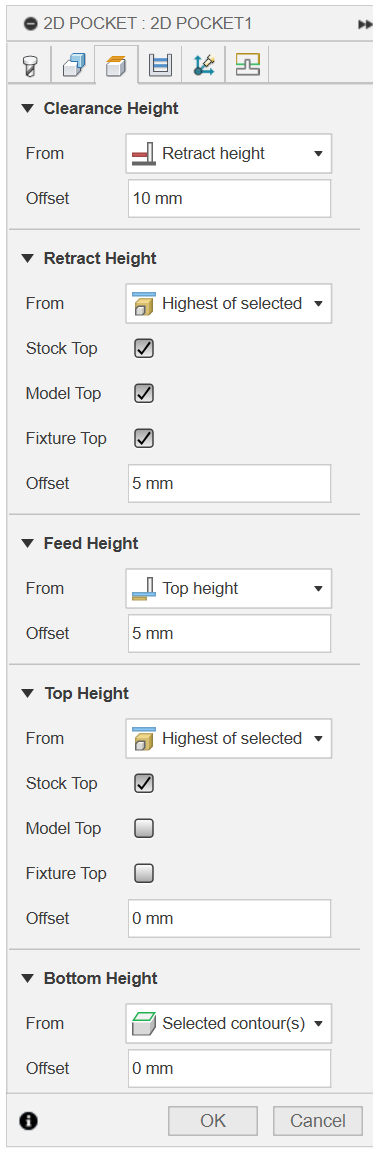Open the Passes tab icon
Viewport: 373px width, 1150px height.
coord(160,65)
